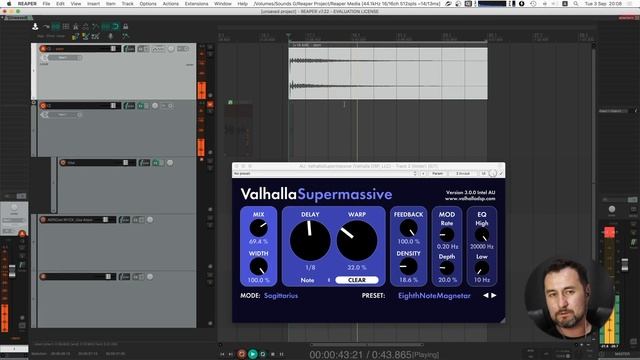Click the 2 in 2 out routing button
Image resolution: width=640 pixels, height=360 pixels.
[463, 173]
